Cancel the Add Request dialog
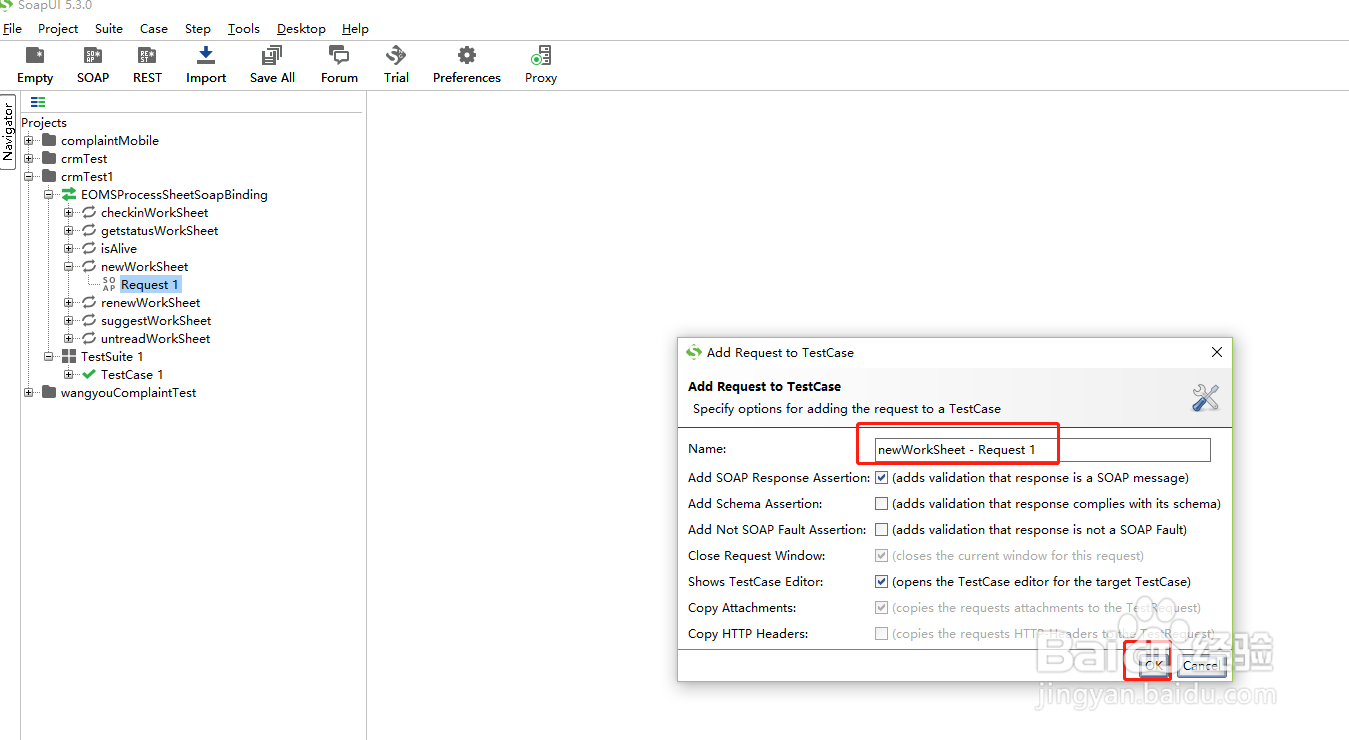The height and width of the screenshot is (740, 1349). tap(1201, 665)
